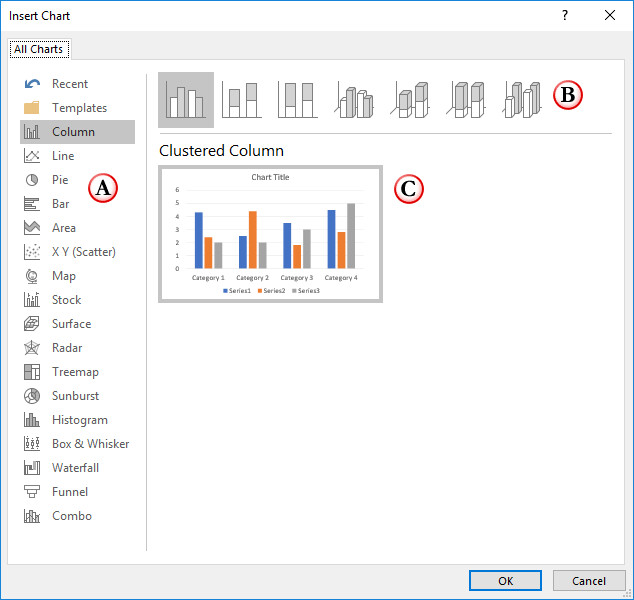The width and height of the screenshot is (634, 600).
Task: Click the Stock chart icon
Action: pyautogui.click(x=32, y=300)
